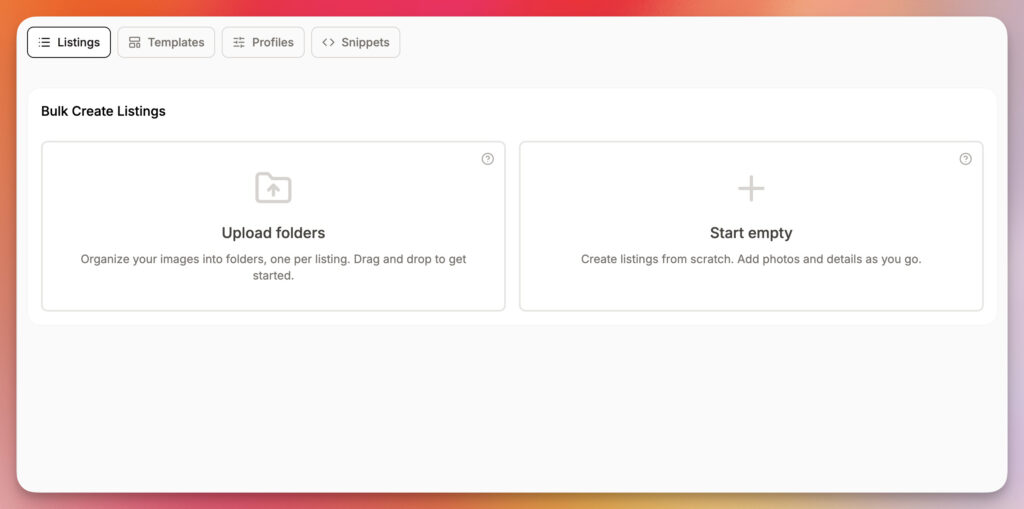Choose the "Start empty" title
The width and height of the screenshot is (1024, 509).
point(751,233)
